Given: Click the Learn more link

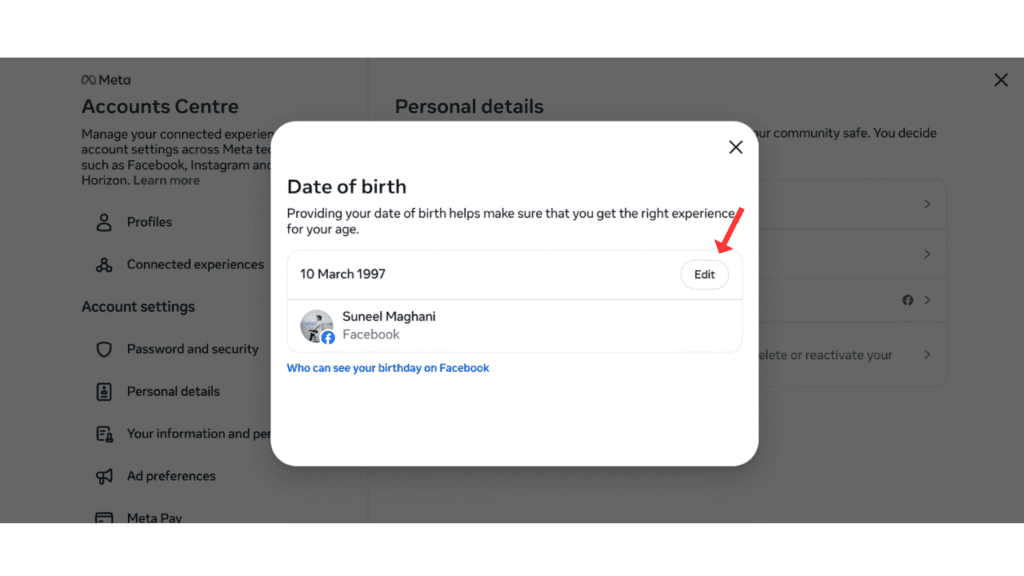Looking at the screenshot, I should pos(167,180).
